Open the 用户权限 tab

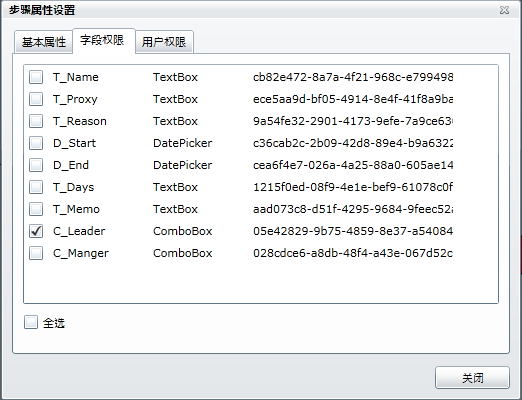pyautogui.click(x=164, y=42)
